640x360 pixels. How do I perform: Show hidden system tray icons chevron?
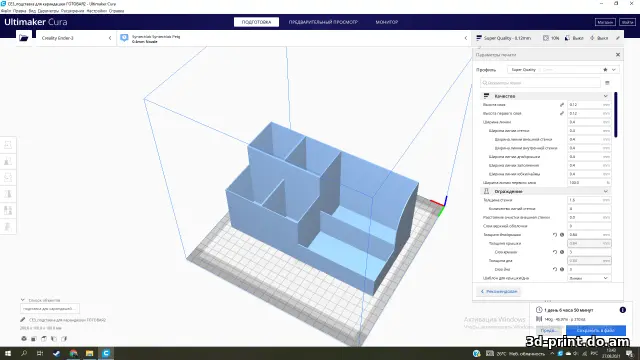[552, 353]
